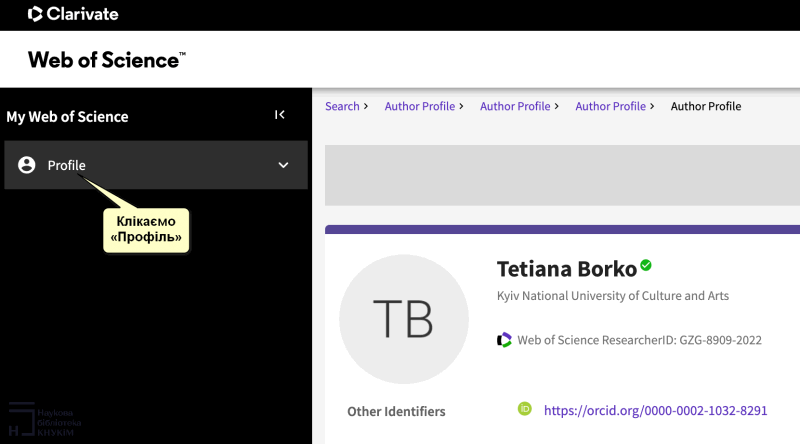Click the yellow «Профіль» tooltip callout
Screen dimensions: 800x444
[x=148, y=231]
